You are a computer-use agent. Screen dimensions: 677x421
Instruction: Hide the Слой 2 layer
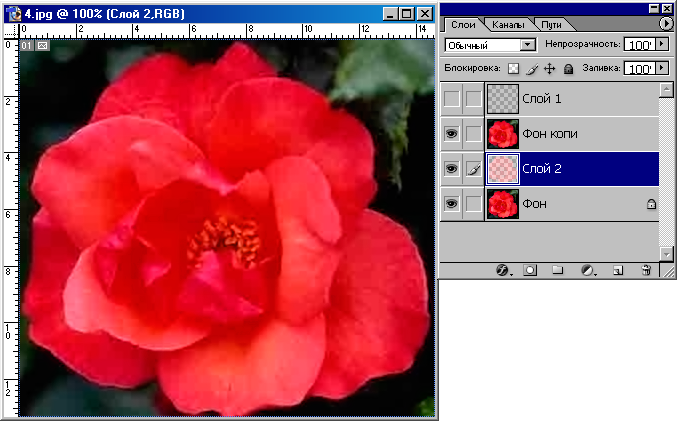(452, 169)
